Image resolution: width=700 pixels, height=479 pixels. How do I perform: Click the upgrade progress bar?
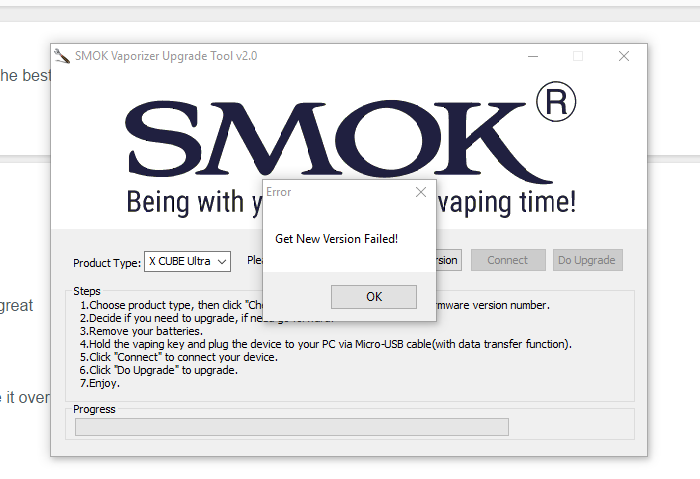click(292, 427)
